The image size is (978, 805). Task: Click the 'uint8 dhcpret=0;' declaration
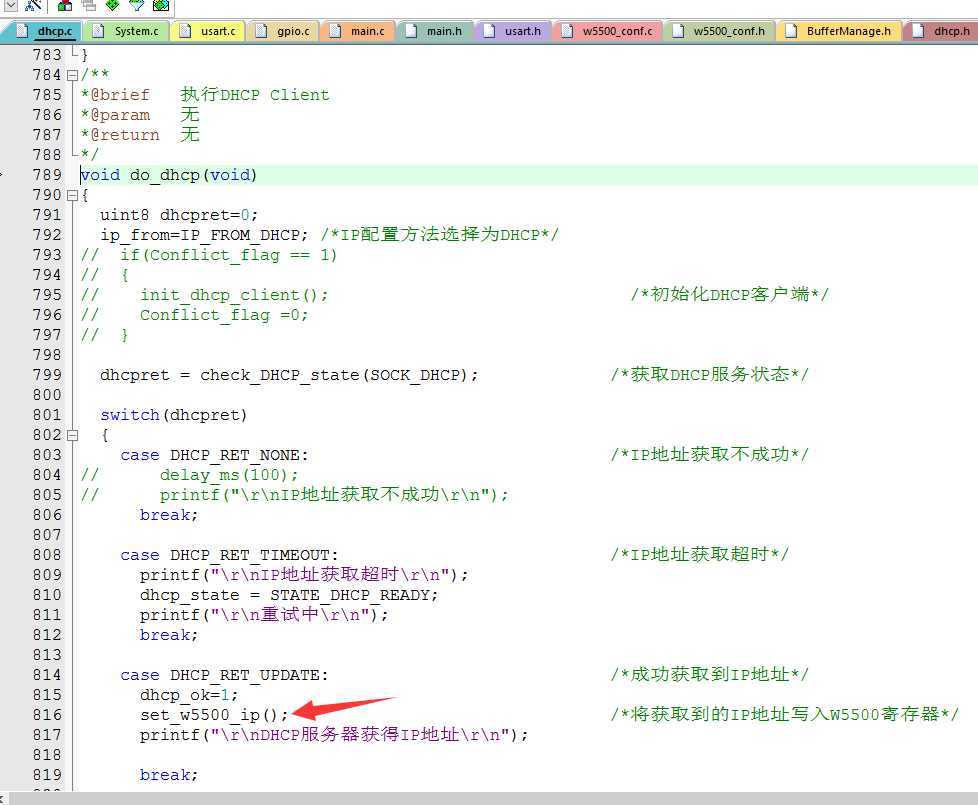[x=179, y=215]
